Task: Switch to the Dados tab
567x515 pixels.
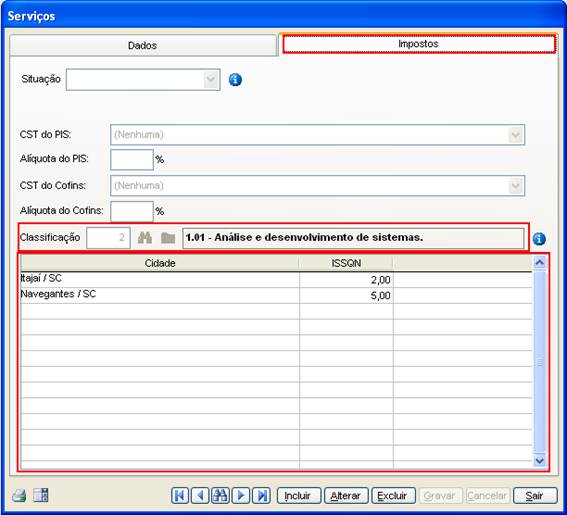Action: click(x=142, y=46)
